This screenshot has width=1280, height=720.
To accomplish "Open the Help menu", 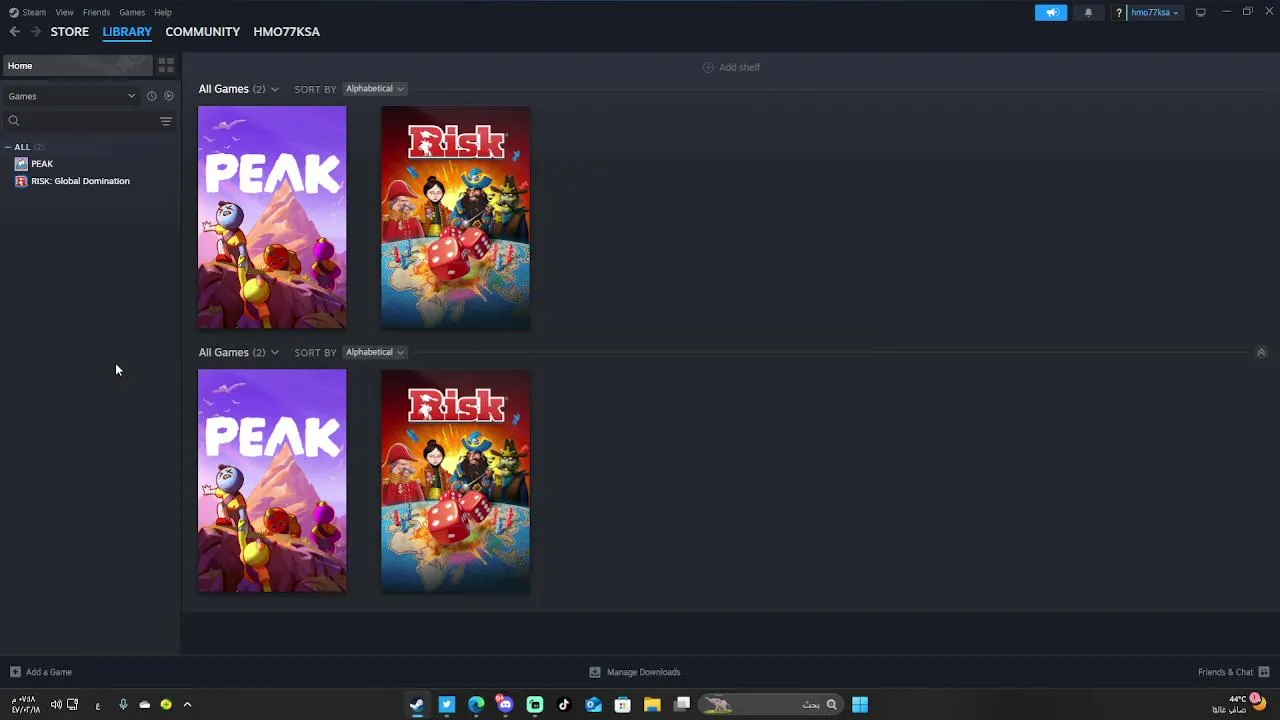I will click(x=163, y=12).
